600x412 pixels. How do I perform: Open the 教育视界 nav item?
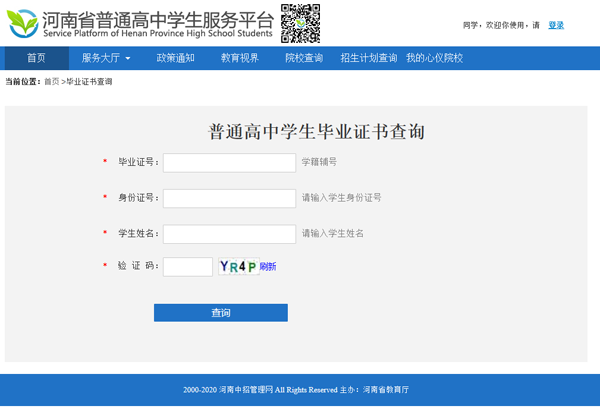[x=240, y=58]
